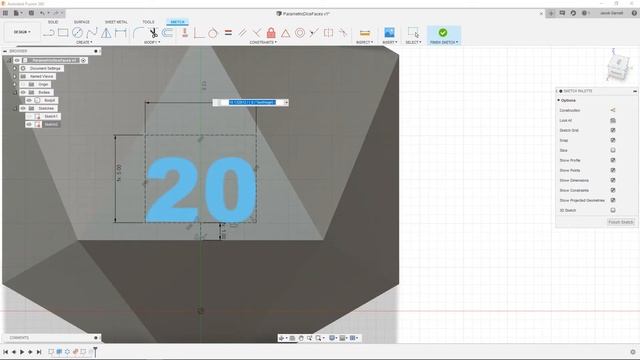
Task: Toggle Show Constraints checkbox
Action: coord(613,190)
